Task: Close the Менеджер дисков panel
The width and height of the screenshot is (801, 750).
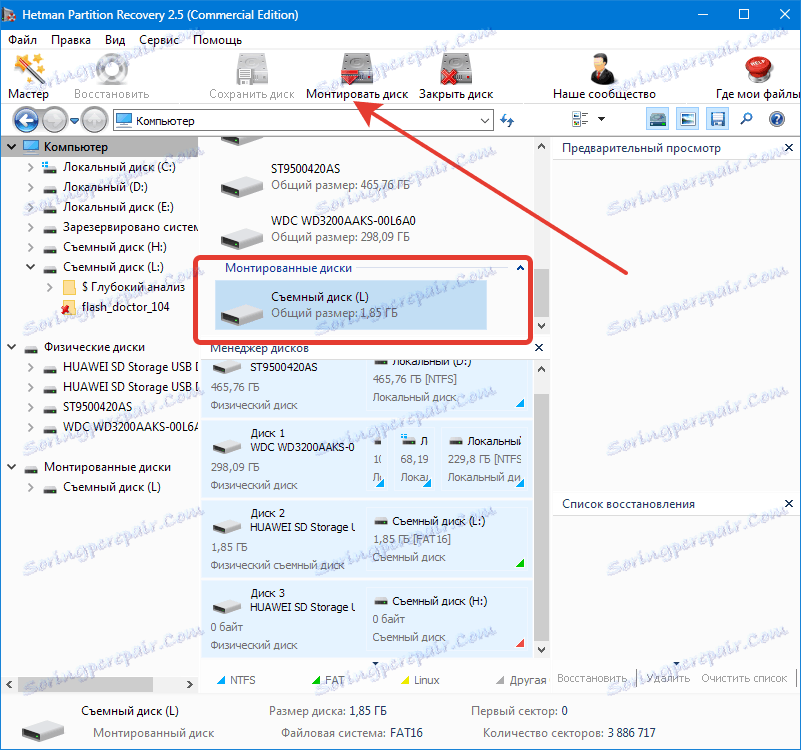Action: click(538, 348)
